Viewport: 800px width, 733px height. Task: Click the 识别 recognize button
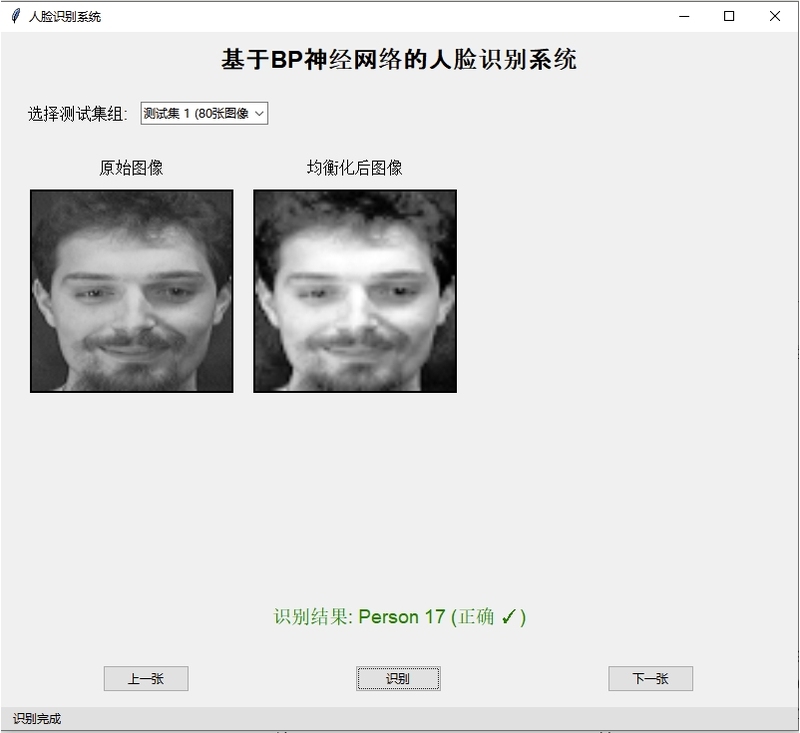(x=398, y=678)
